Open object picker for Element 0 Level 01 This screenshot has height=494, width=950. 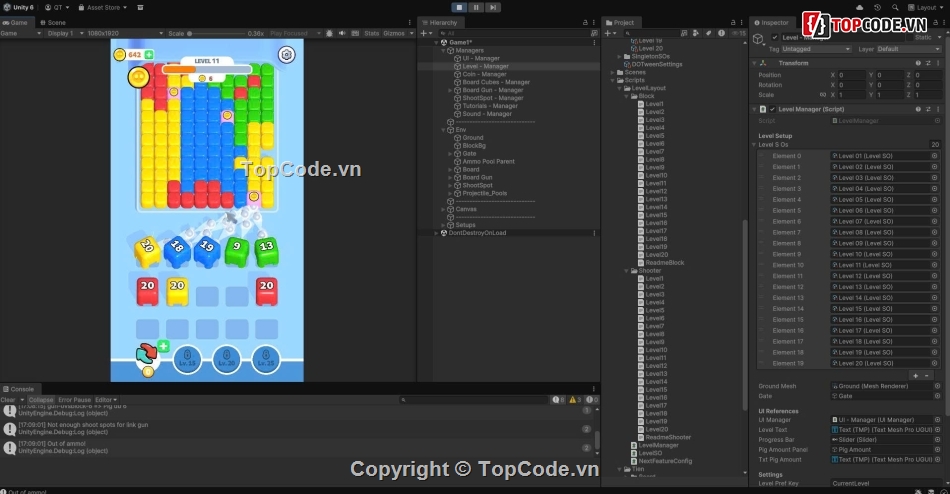click(934, 156)
